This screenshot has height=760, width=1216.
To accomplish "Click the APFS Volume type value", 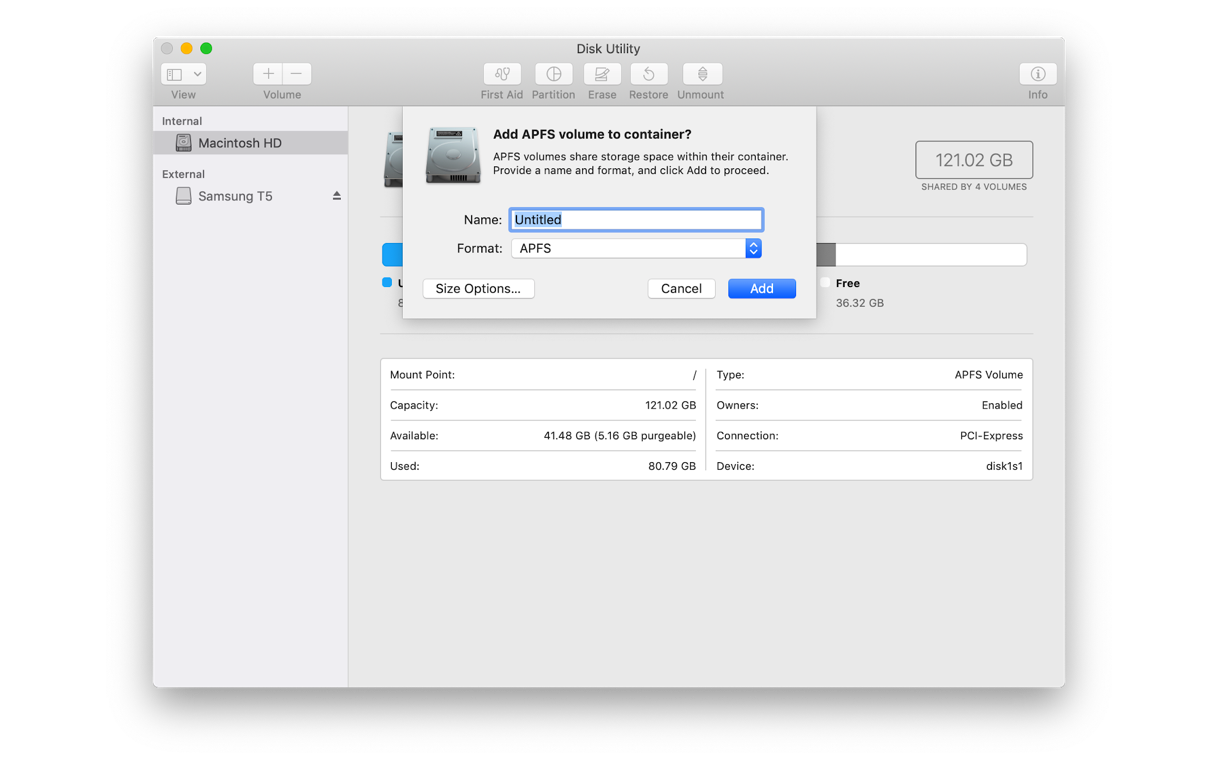I will (x=988, y=375).
